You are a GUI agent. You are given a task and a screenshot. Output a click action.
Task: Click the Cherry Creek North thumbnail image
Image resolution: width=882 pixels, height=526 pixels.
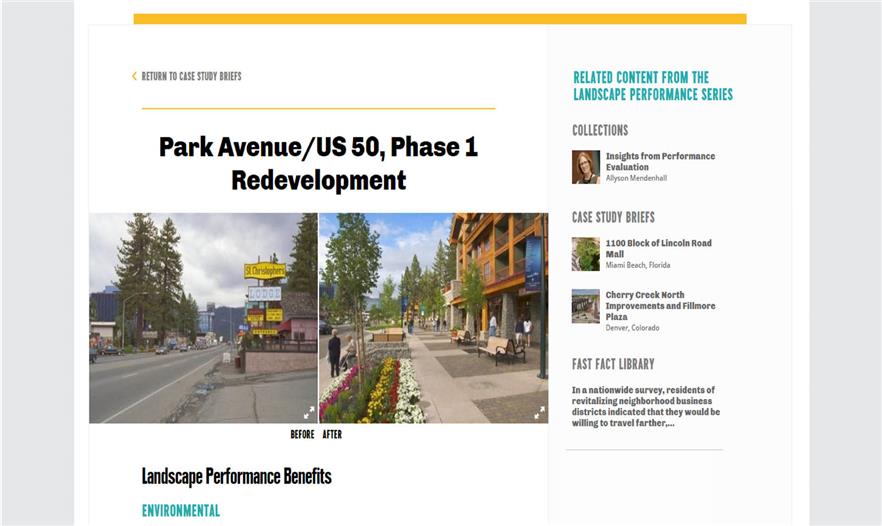pos(586,306)
